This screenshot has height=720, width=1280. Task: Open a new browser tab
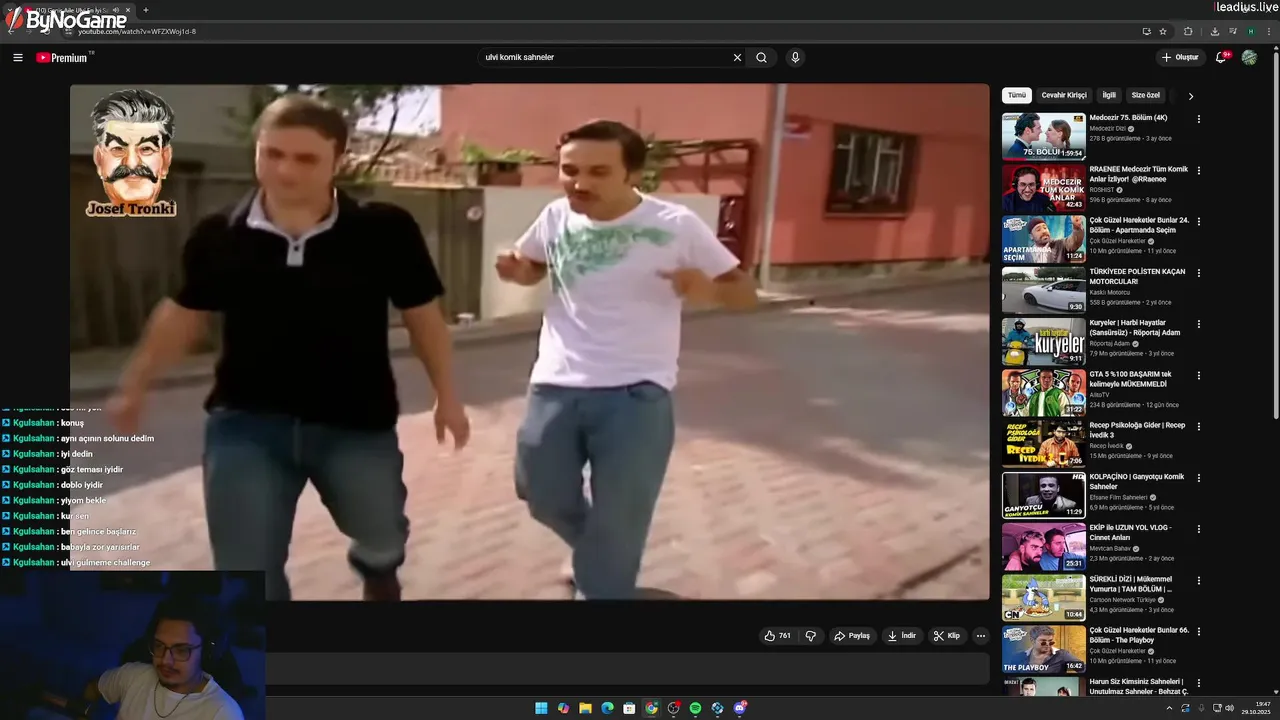[146, 10]
